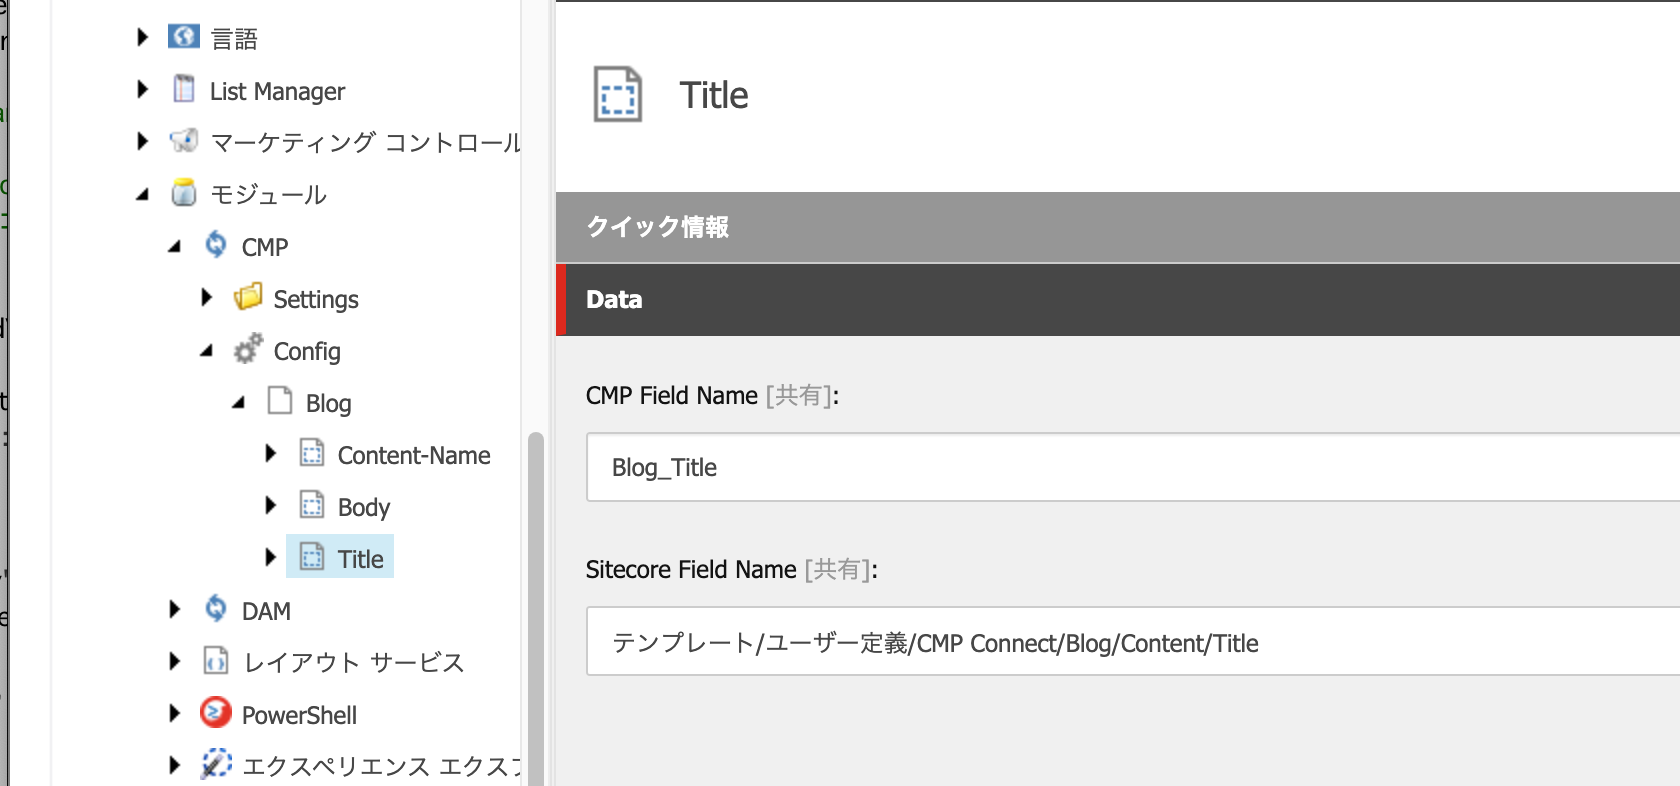Click the large Title item icon in header
The height and width of the screenshot is (786, 1680).
click(618, 95)
